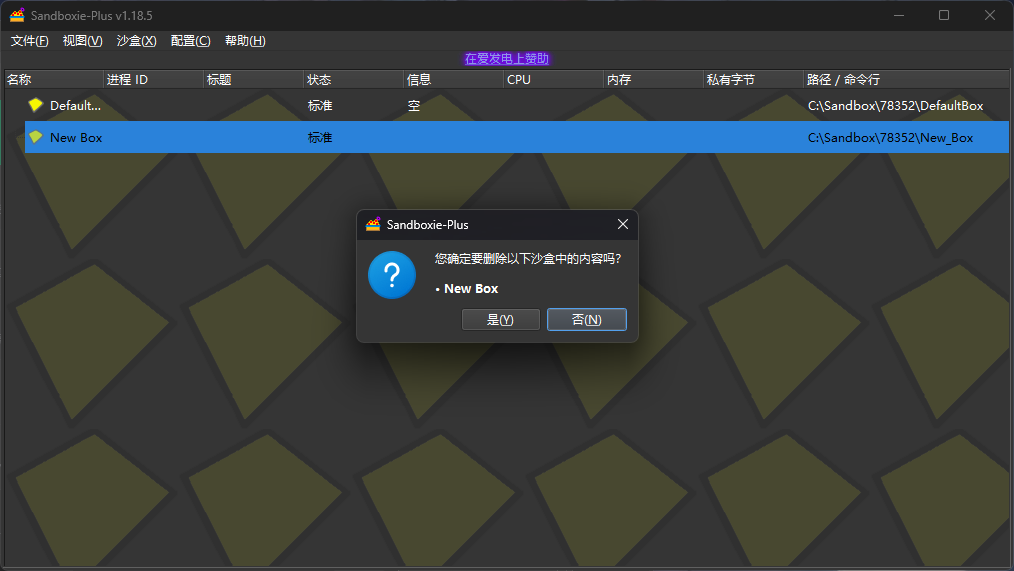The image size is (1014, 571).
Task: Click the question mark dialog icon
Action: (x=392, y=275)
